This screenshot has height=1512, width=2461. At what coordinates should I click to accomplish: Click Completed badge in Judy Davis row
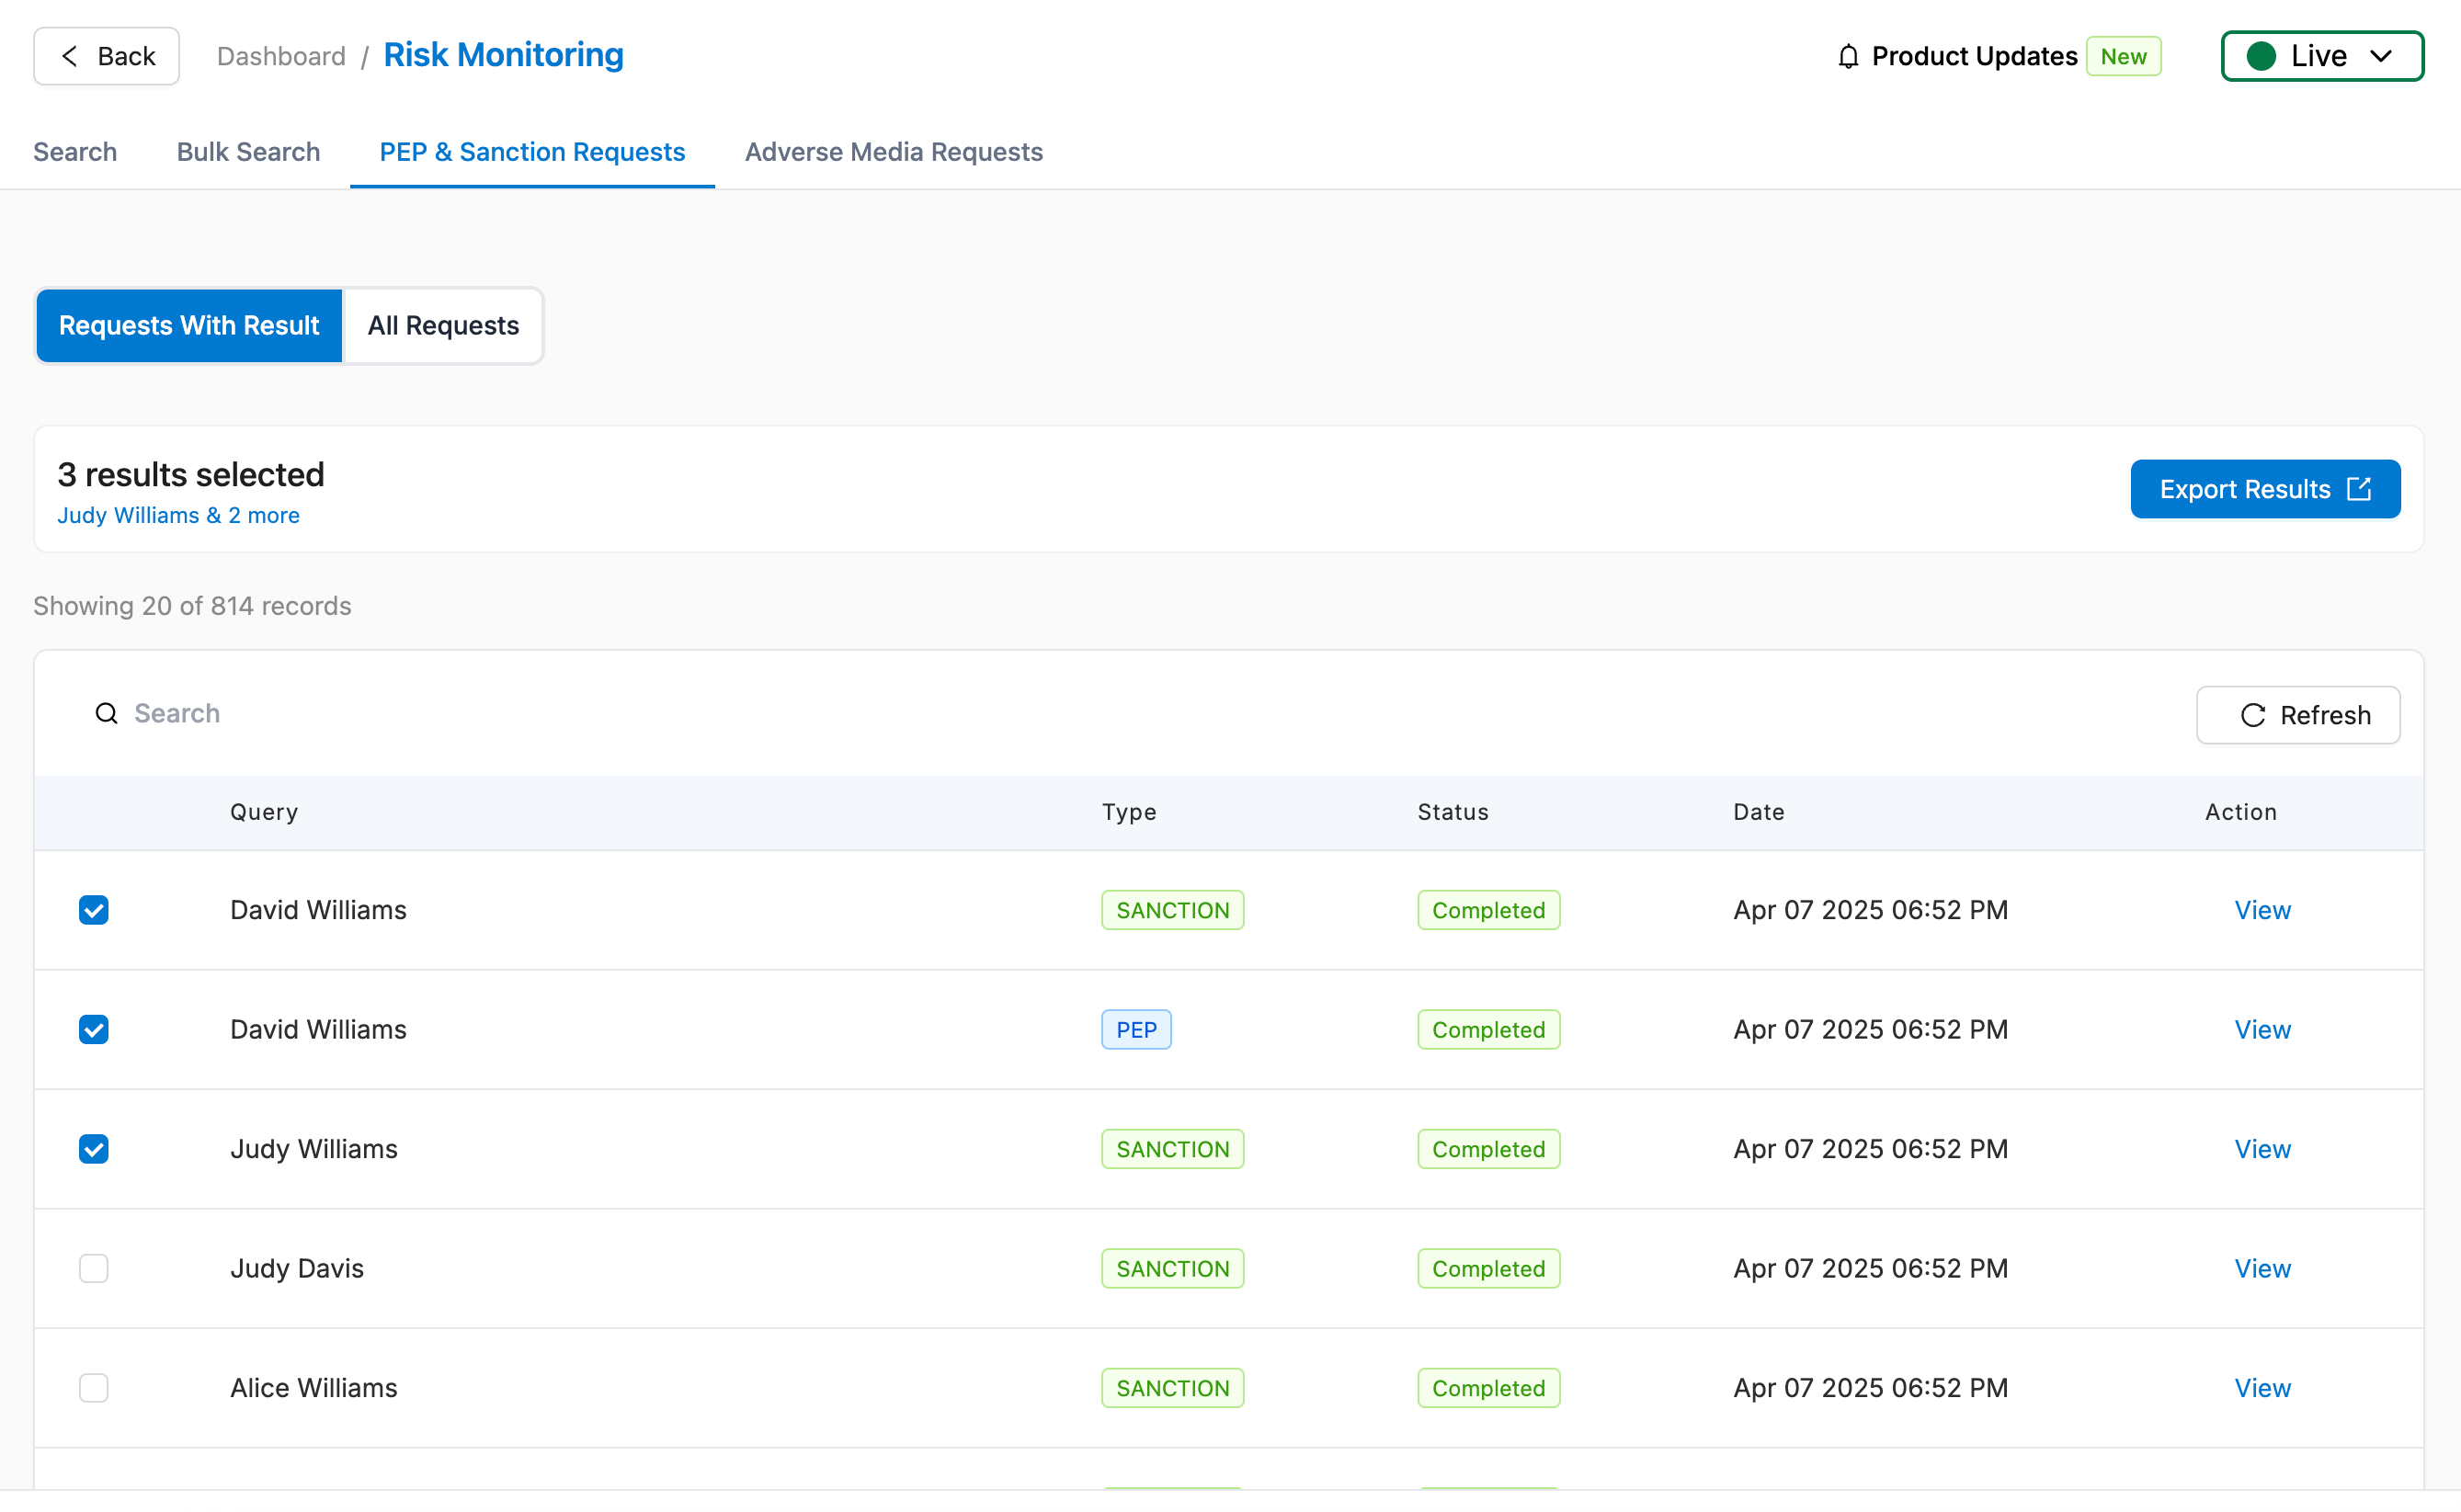tap(1488, 1268)
